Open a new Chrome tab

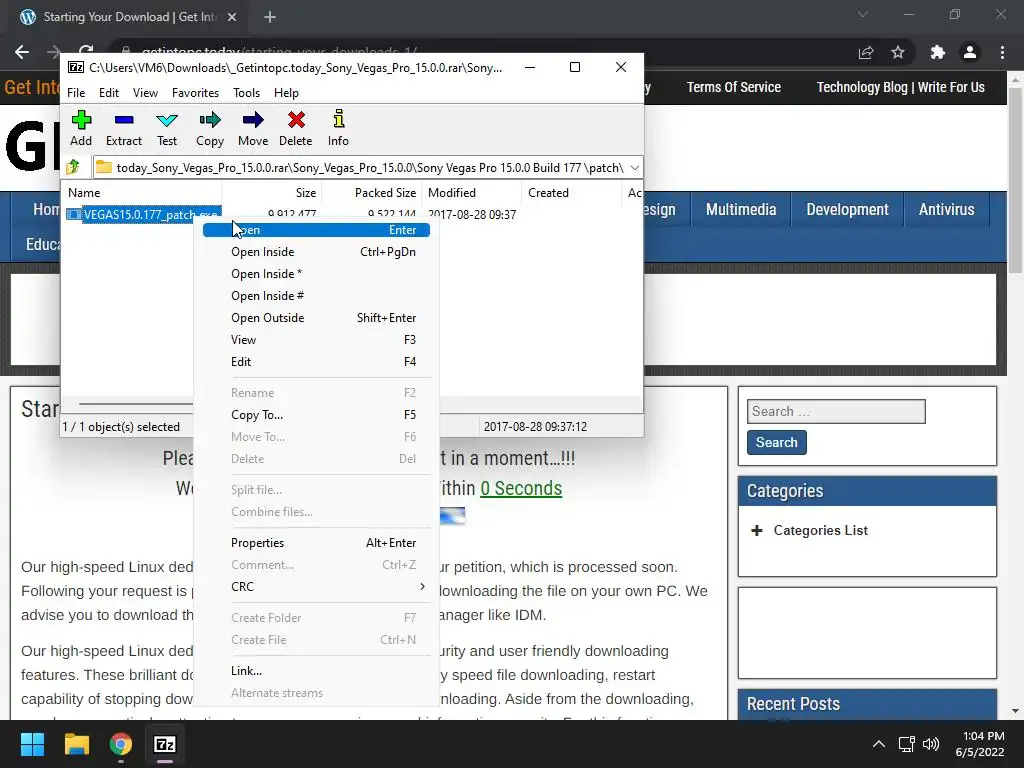click(270, 17)
